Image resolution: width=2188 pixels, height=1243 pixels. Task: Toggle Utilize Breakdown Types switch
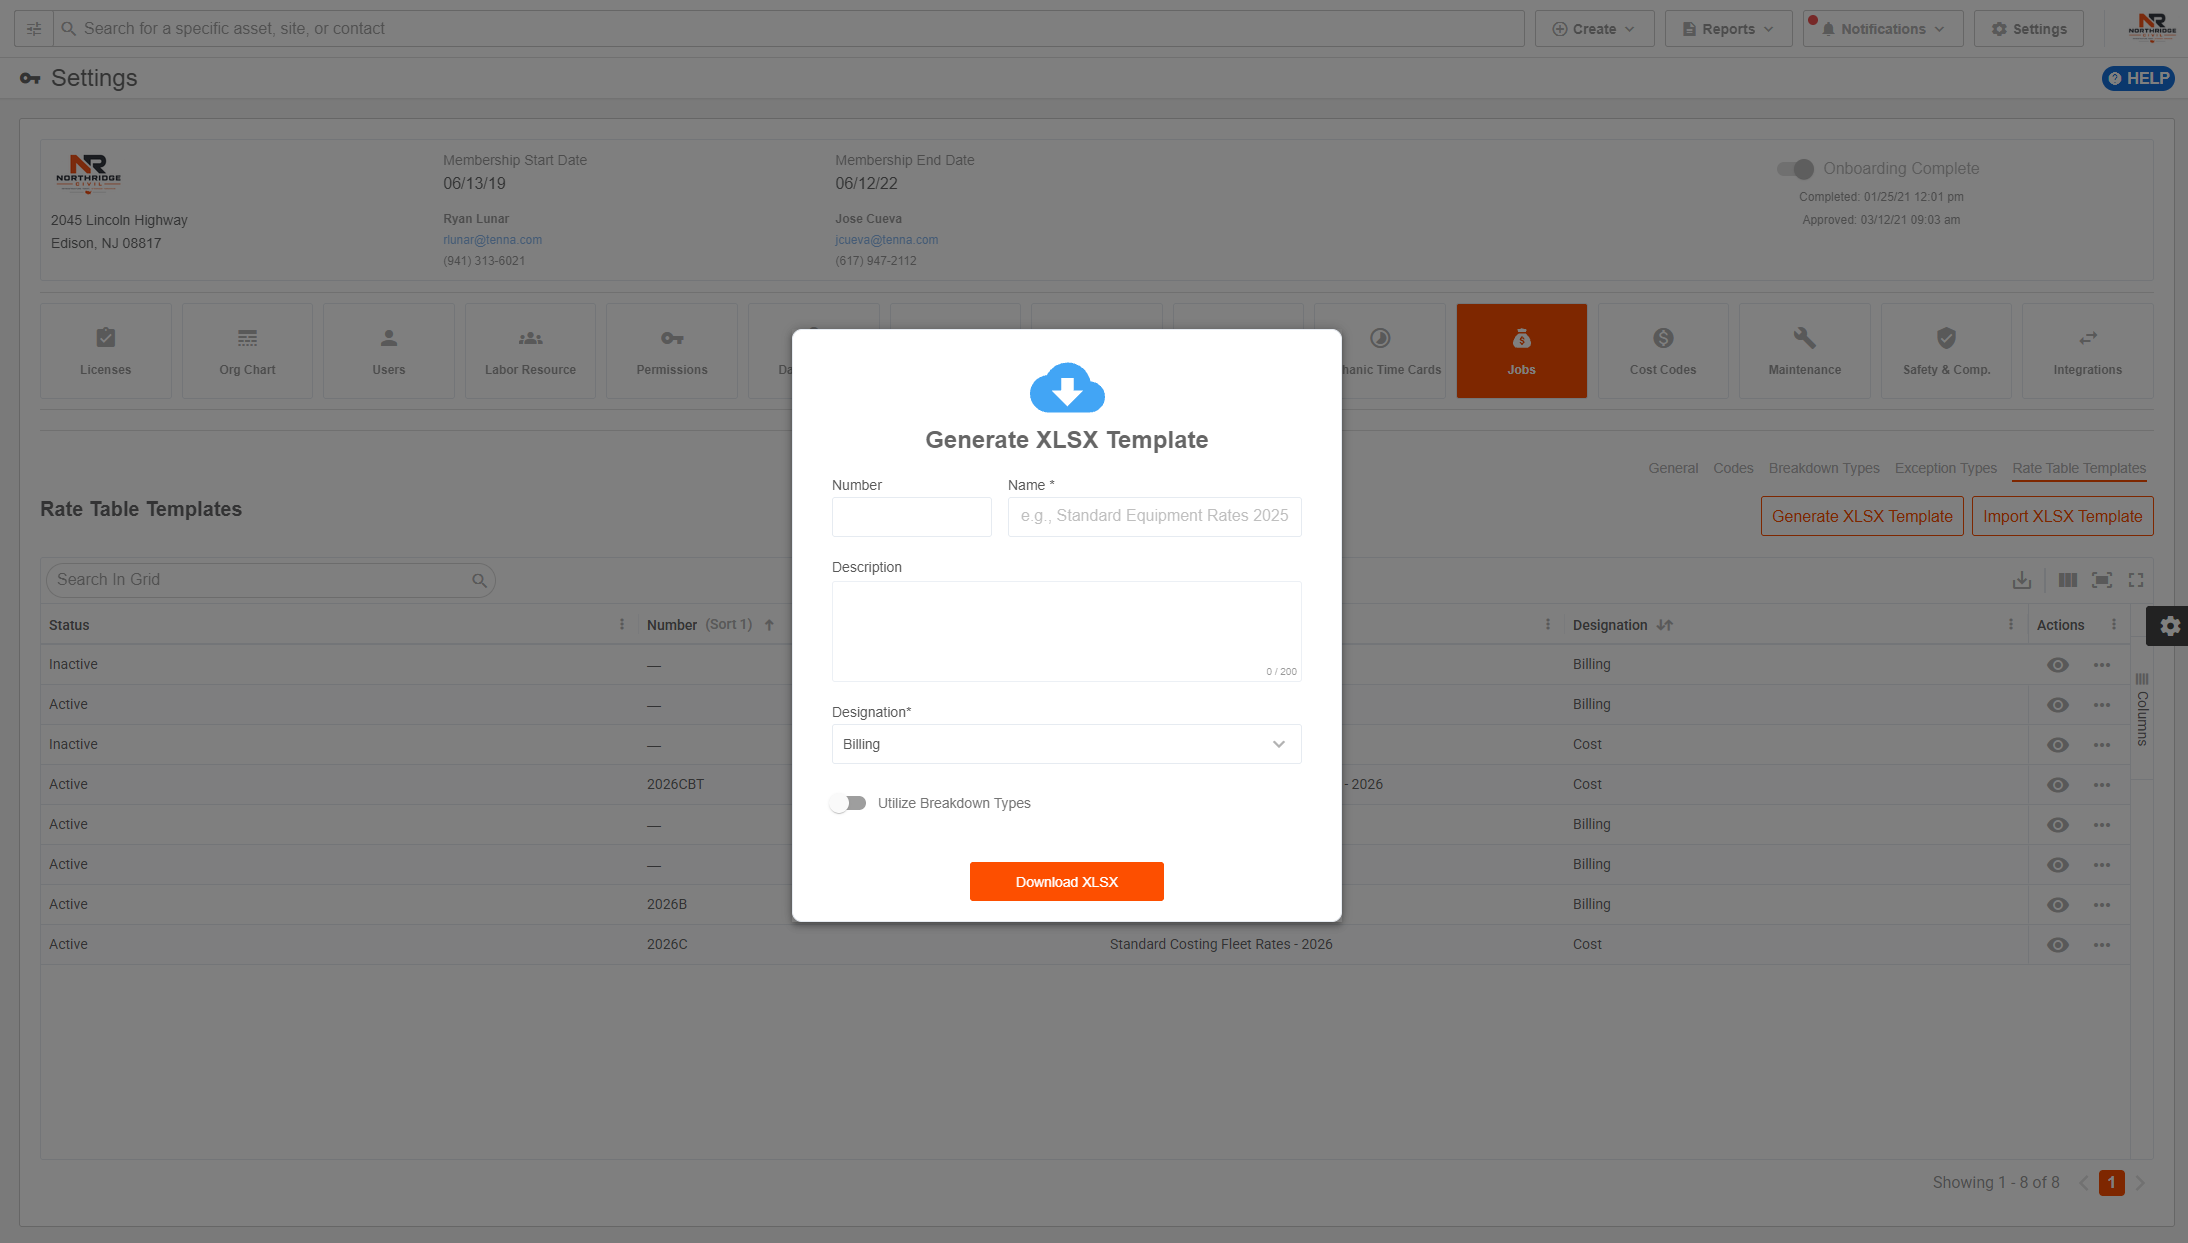849,803
